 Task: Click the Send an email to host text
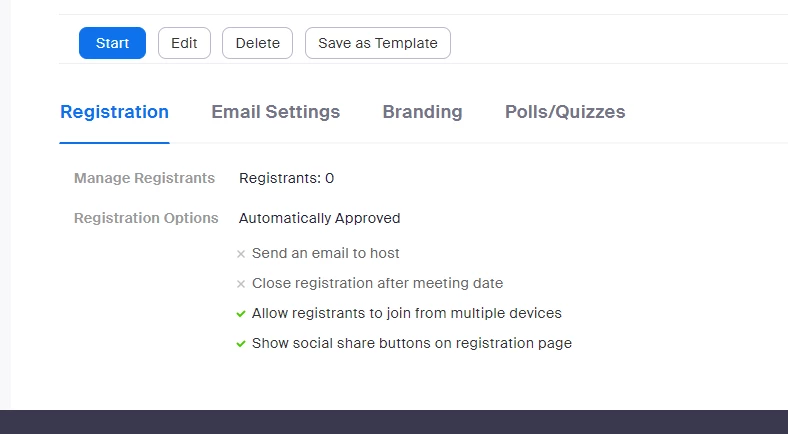[326, 253]
